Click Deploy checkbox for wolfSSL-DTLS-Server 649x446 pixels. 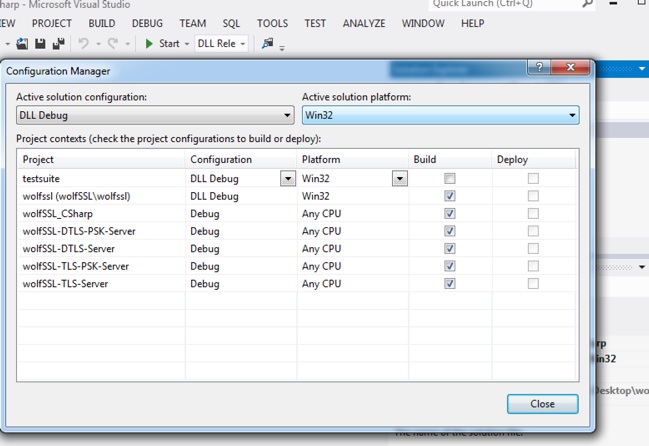533,248
